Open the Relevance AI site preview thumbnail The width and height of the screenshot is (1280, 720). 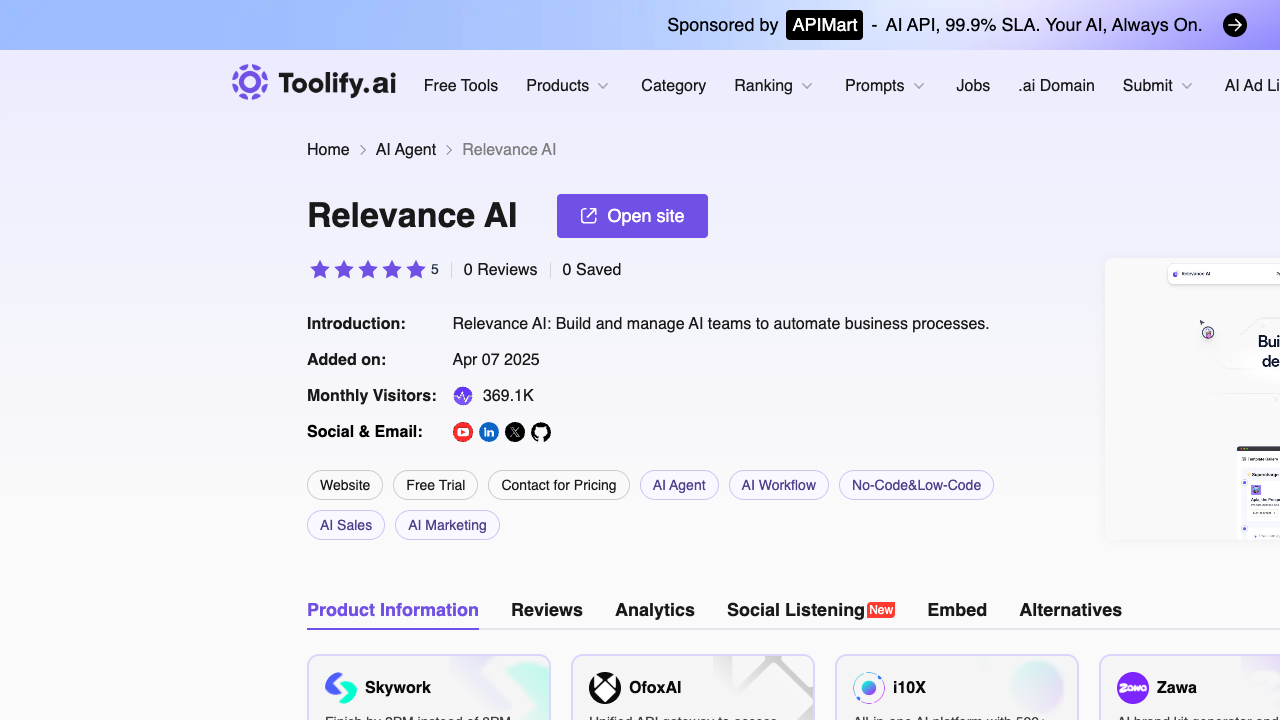[x=1192, y=399]
